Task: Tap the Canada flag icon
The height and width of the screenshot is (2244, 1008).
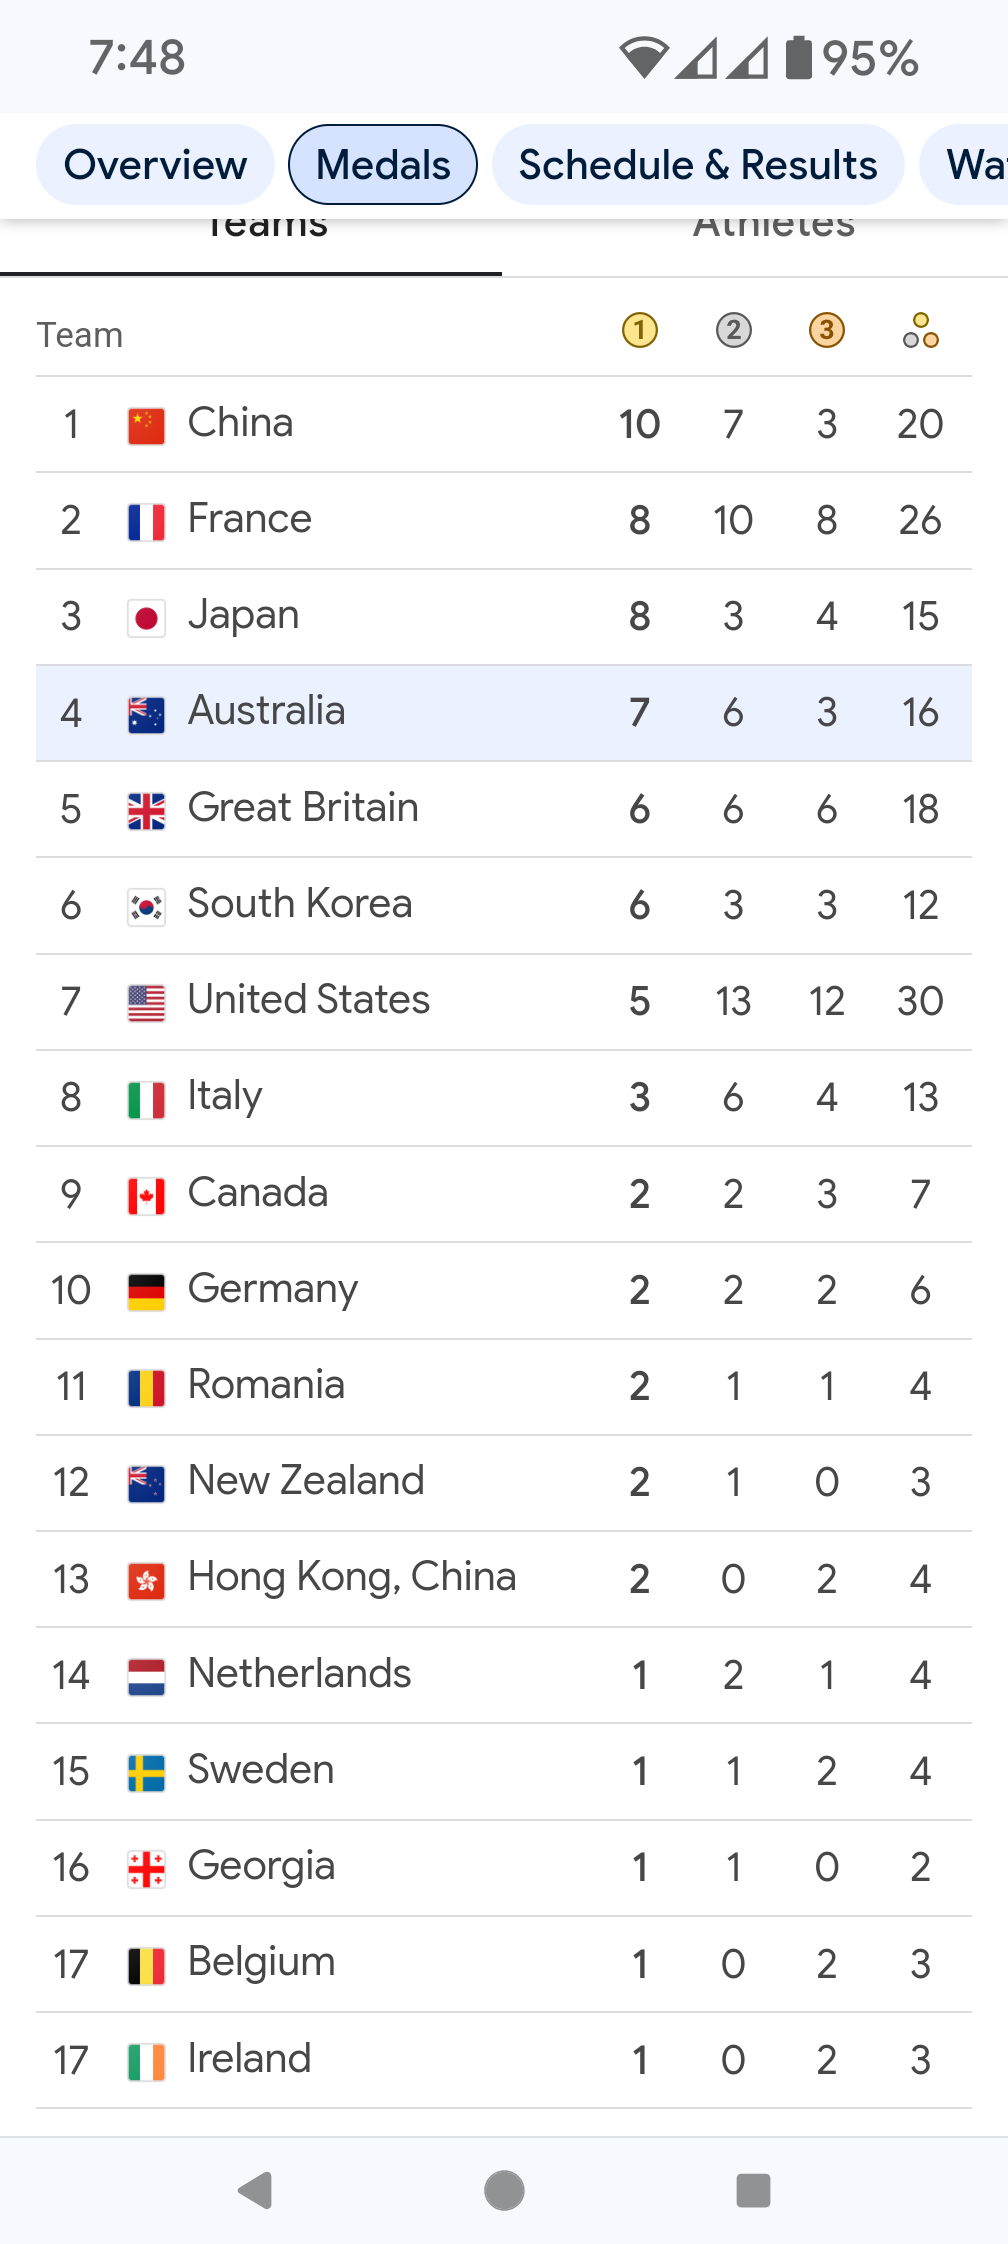Action: [146, 1195]
